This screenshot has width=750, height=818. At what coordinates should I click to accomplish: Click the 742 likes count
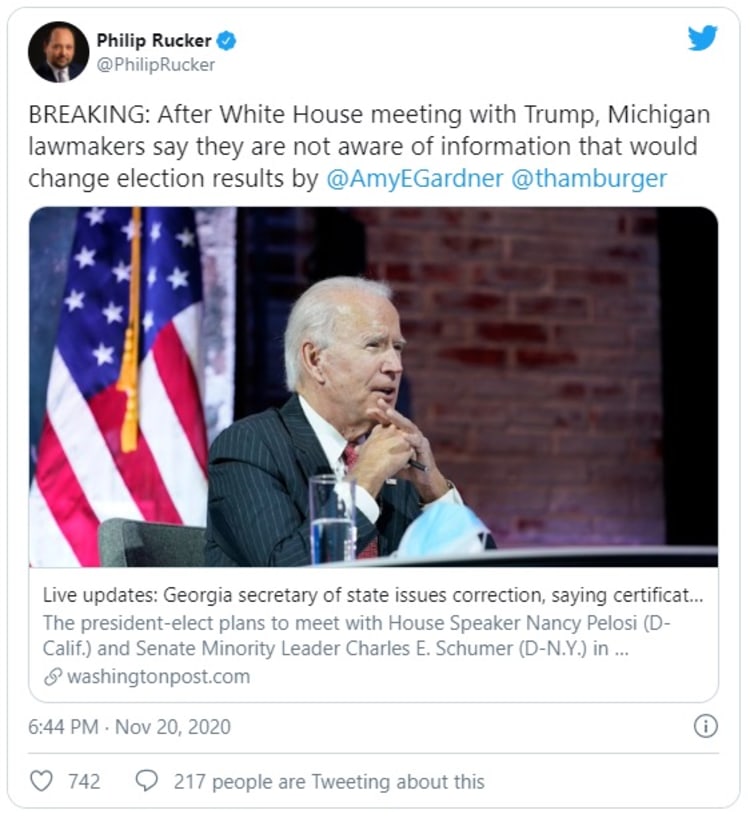pos(84,781)
